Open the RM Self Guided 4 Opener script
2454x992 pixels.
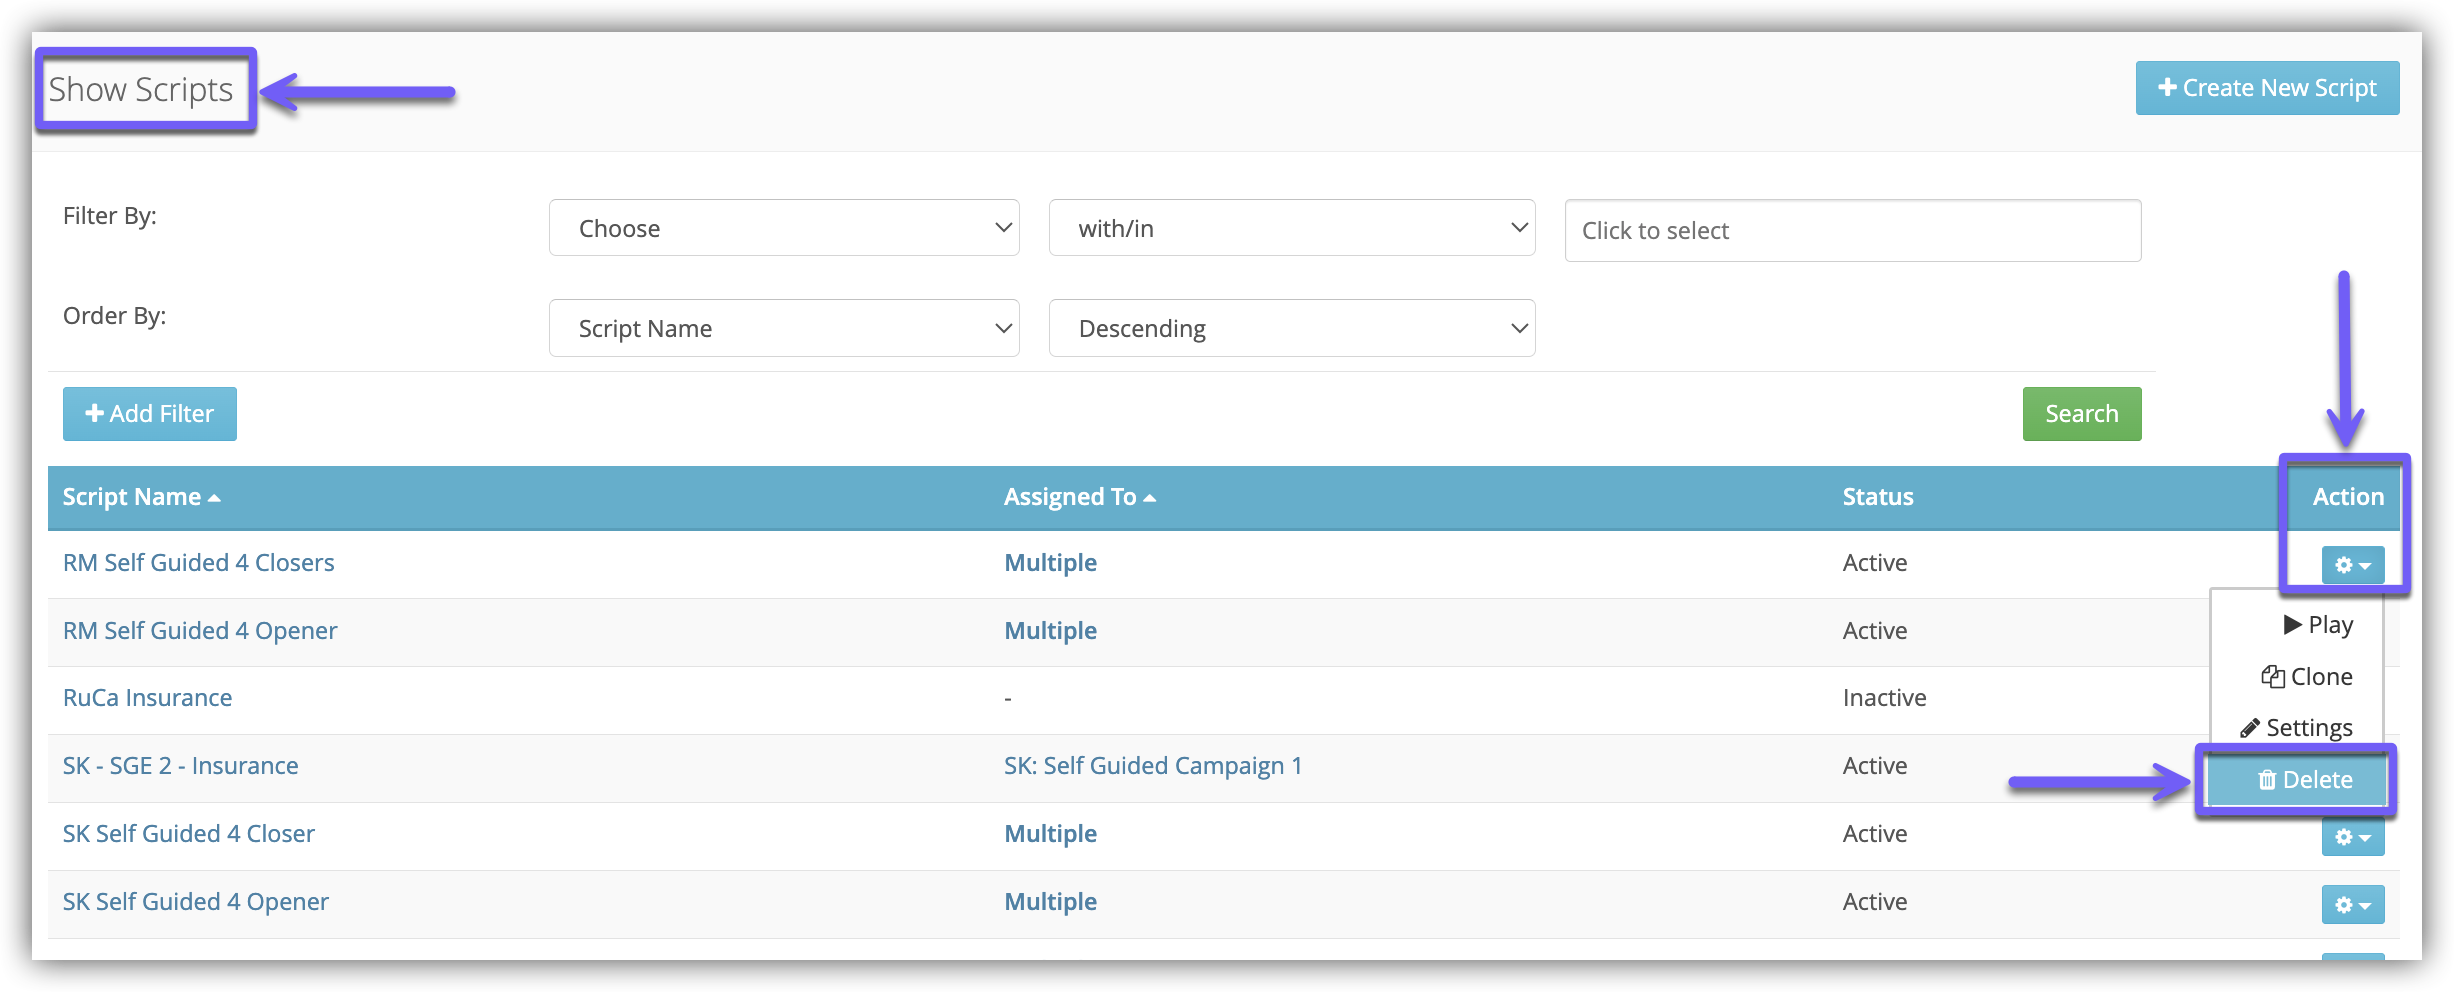pos(200,631)
